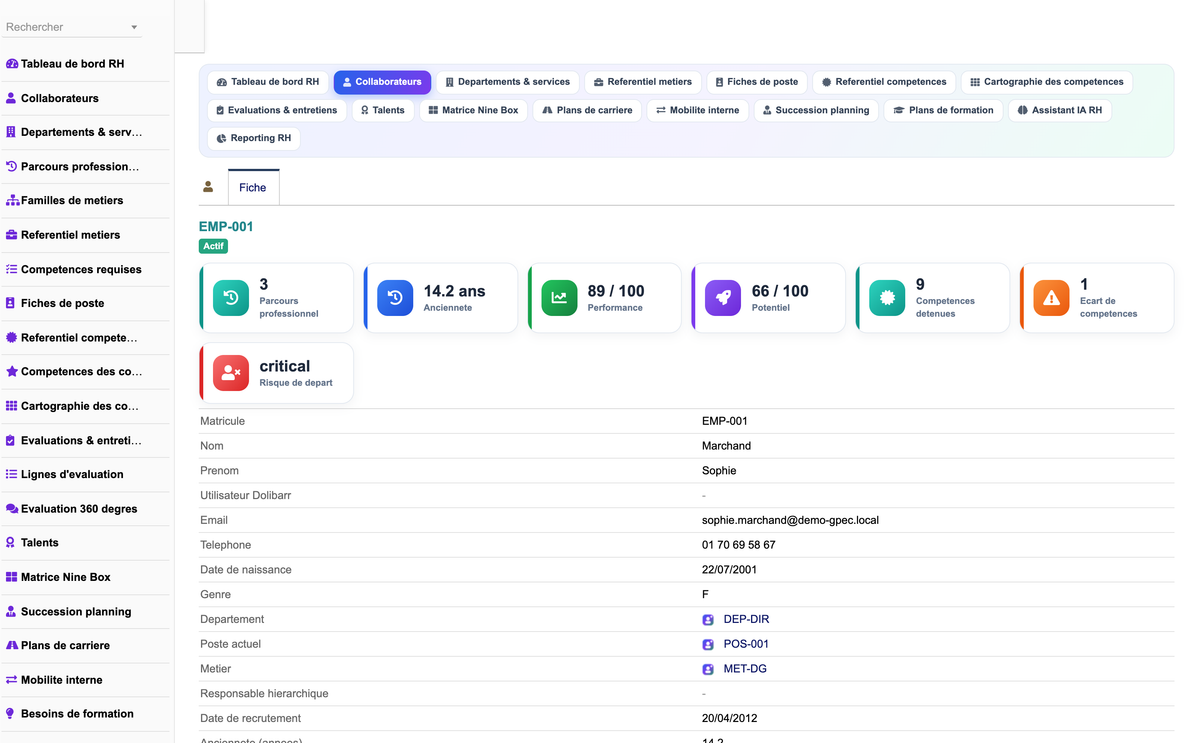Open the Collaborateurs top tab

382,82
